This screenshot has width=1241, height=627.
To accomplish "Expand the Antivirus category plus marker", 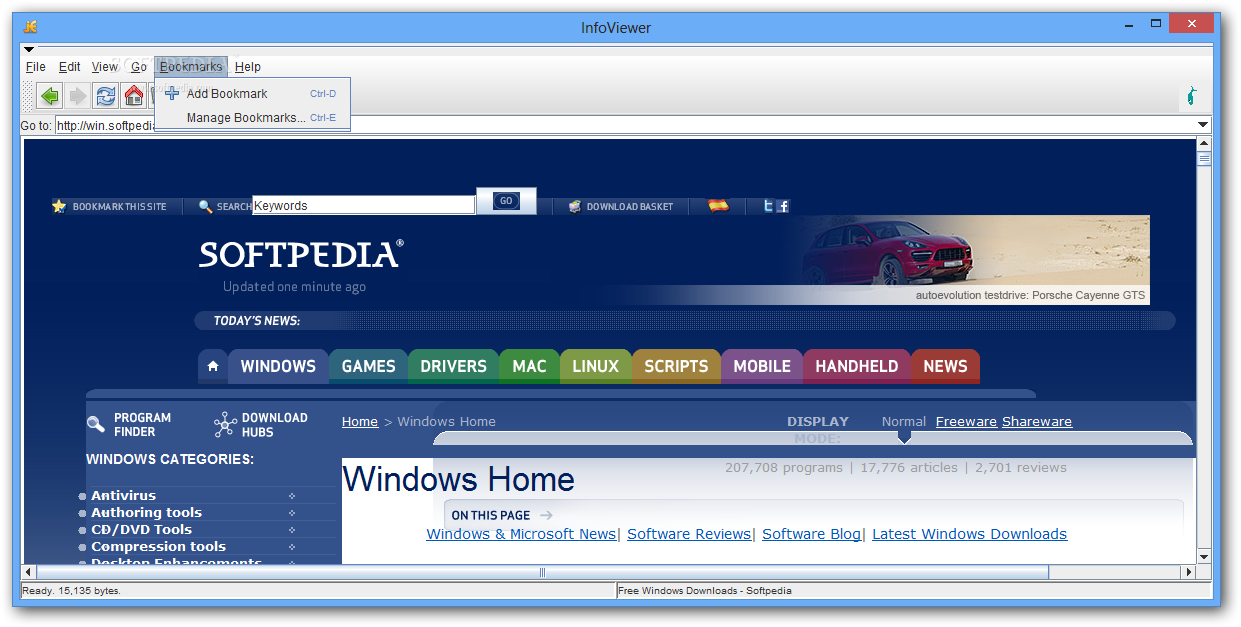I will click(292, 496).
